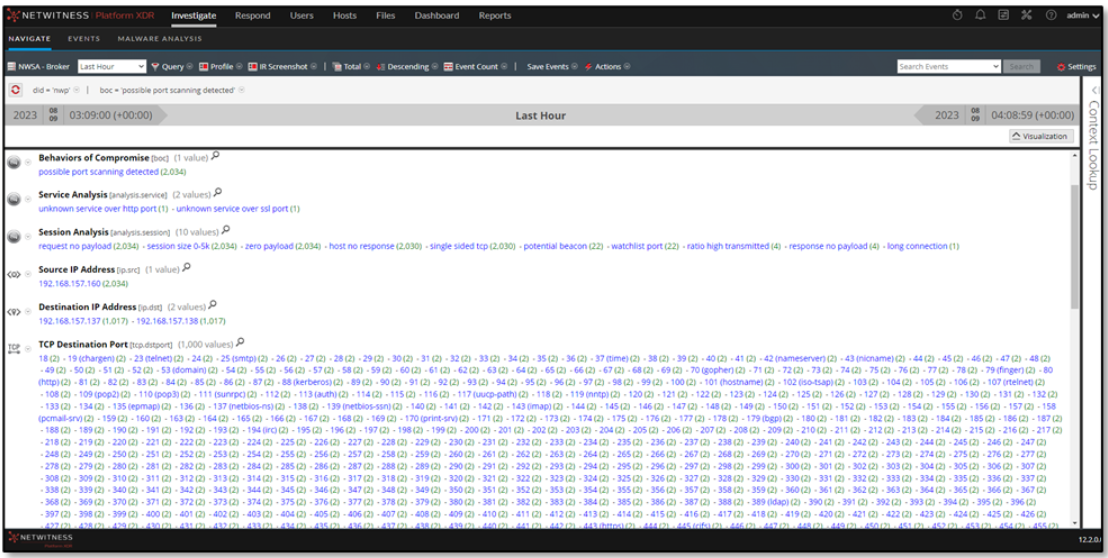Open the Last Hour time range dropdown

[111, 67]
